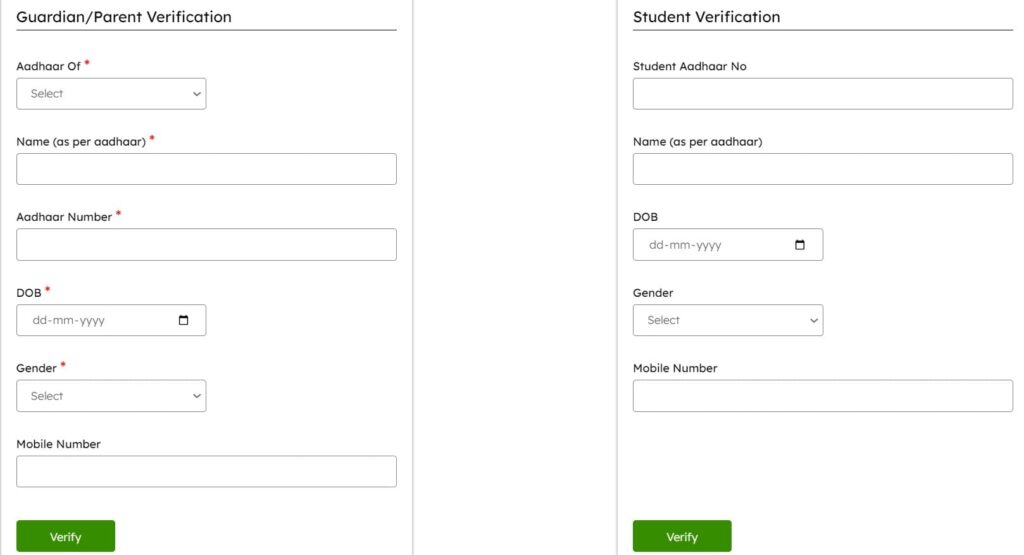The height and width of the screenshot is (555, 1024).
Task: Open calendar icon in guardian DOB field
Action: (x=183, y=321)
